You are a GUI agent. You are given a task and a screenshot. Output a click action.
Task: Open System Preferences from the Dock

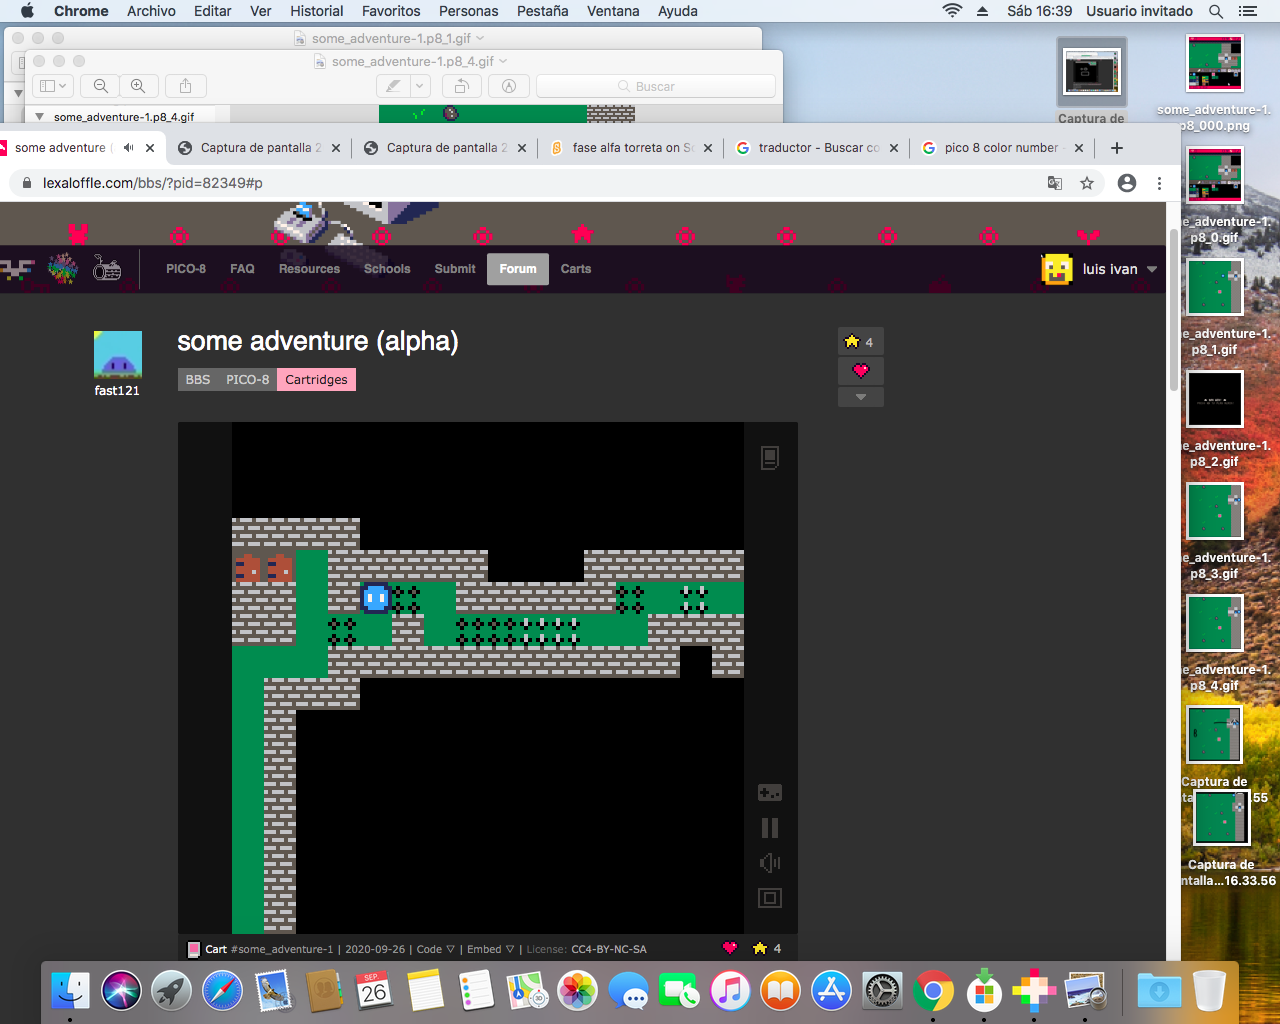(882, 991)
